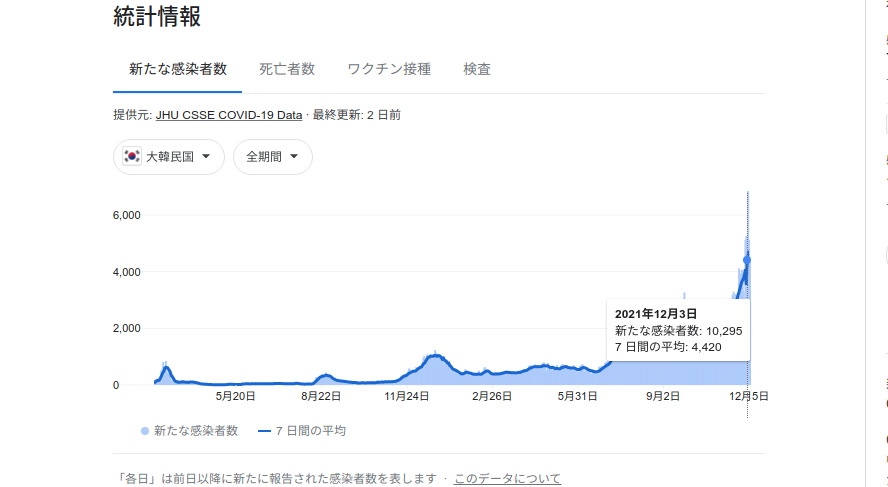Image resolution: width=888 pixels, height=487 pixels.
Task: Select the 新たな感染者数 tab
Action: point(178,69)
